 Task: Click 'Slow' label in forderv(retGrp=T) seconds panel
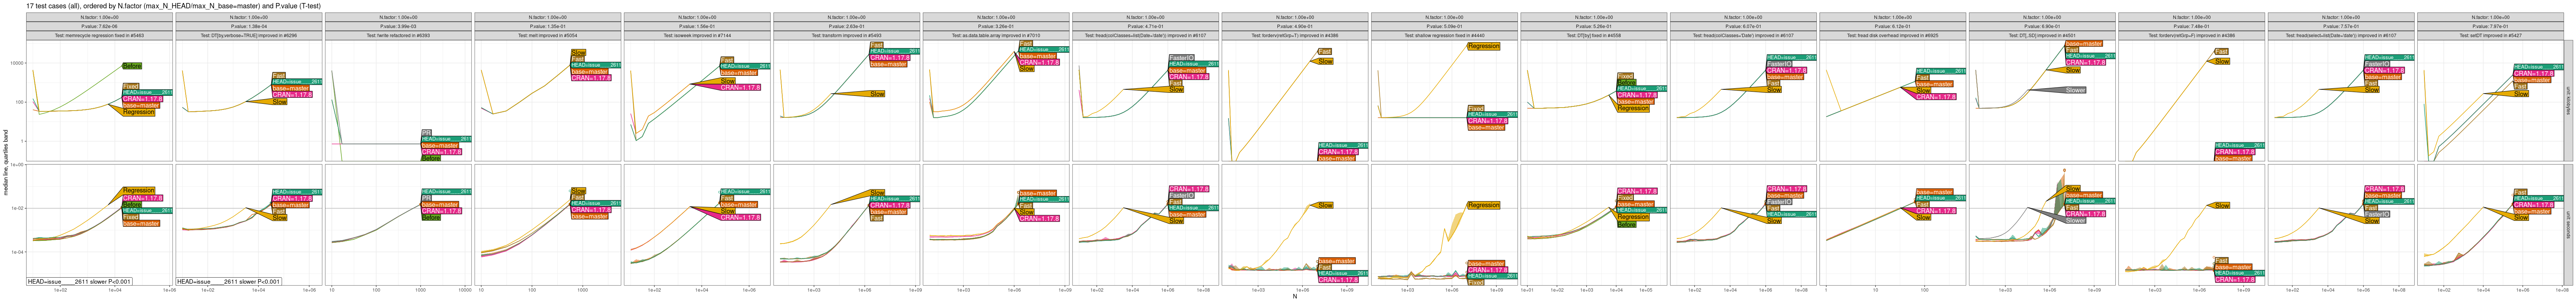coord(1325,205)
